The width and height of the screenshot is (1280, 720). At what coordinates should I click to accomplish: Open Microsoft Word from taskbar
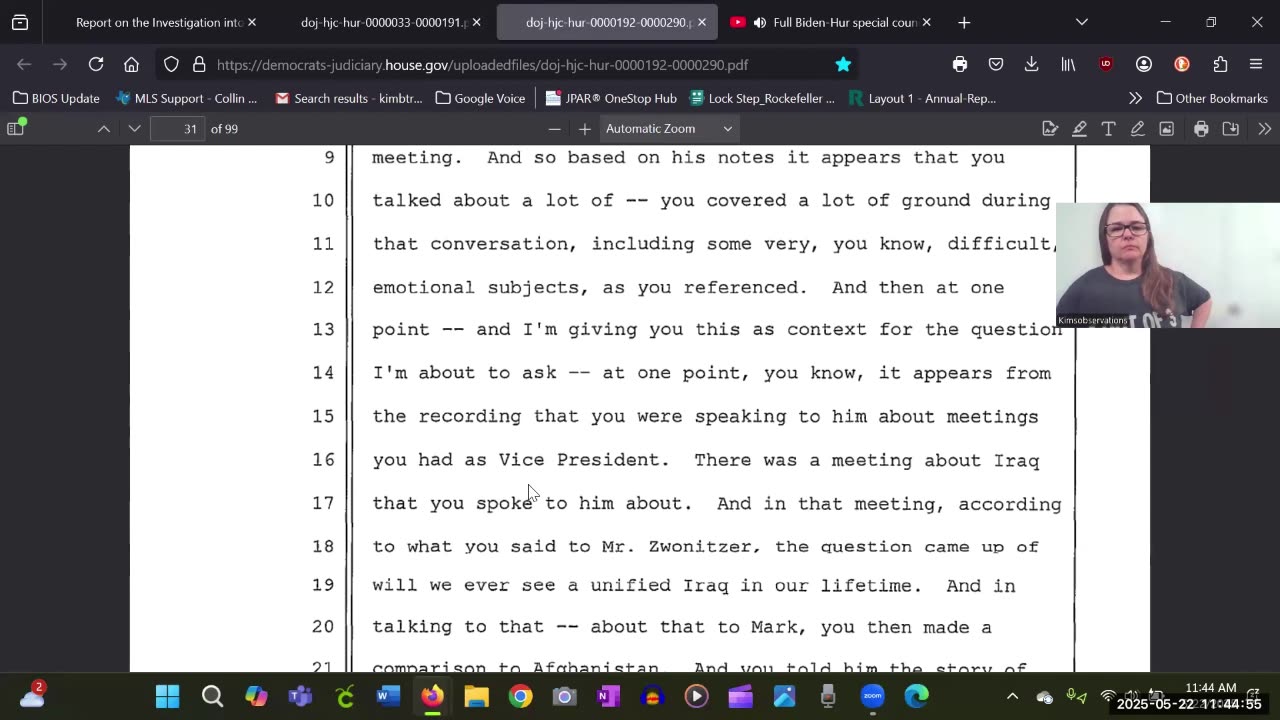[388, 696]
